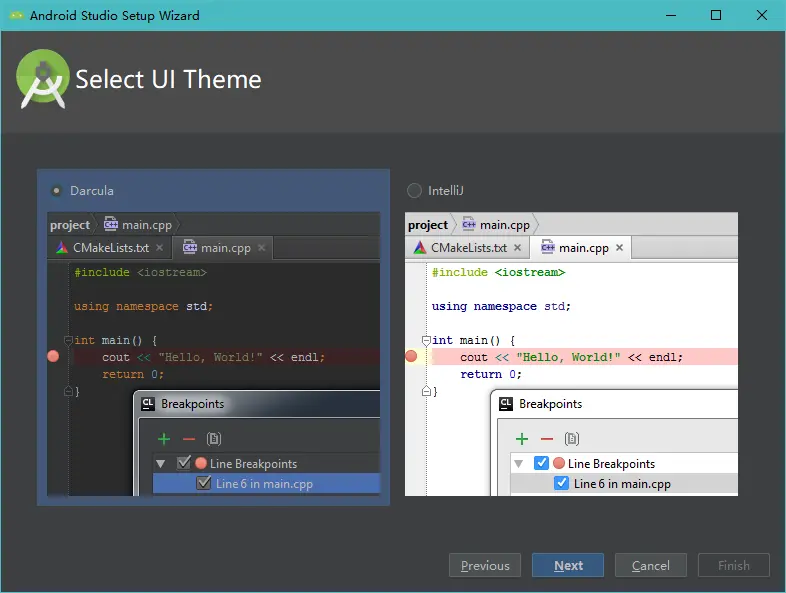Image resolution: width=786 pixels, height=593 pixels.
Task: Click the group-by icon in Darcula Breakpoints
Action: 214,439
